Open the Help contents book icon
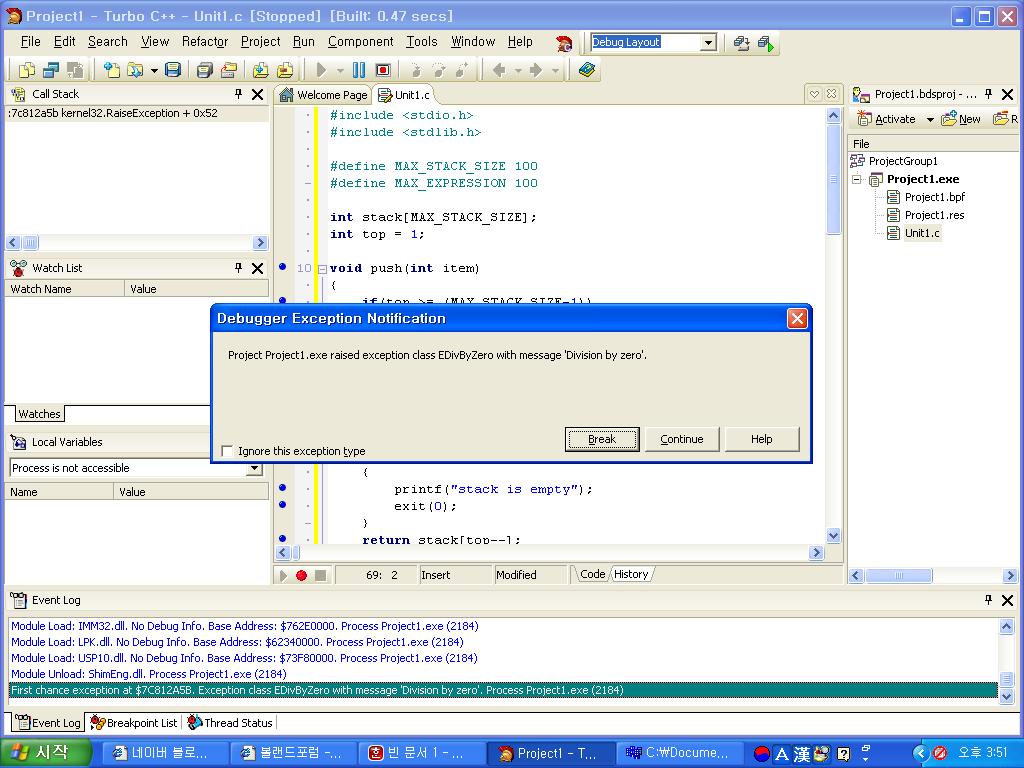1024x768 pixels. [x=587, y=70]
